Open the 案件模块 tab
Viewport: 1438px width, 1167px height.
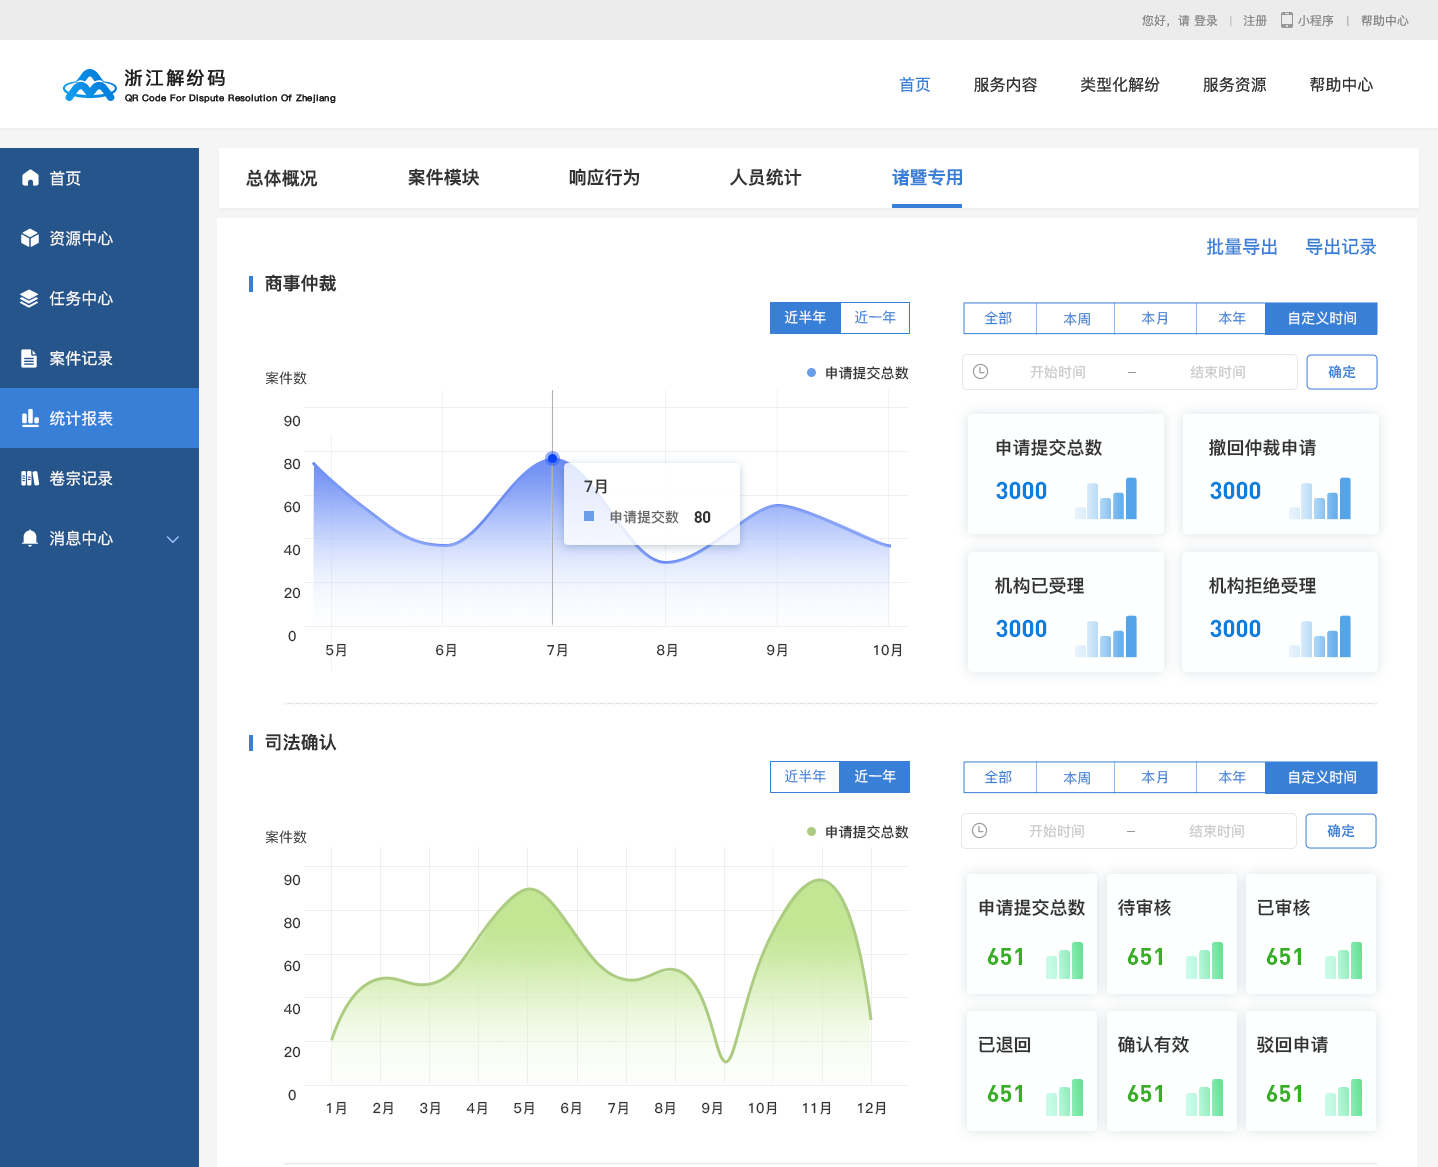(x=443, y=178)
